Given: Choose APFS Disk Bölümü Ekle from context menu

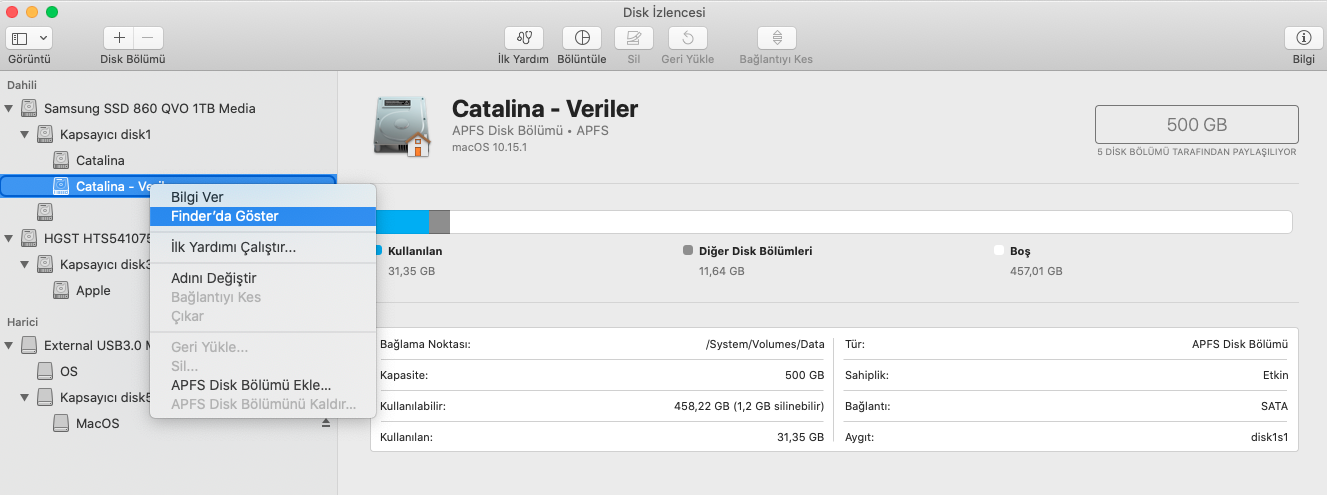Looking at the screenshot, I should tap(263, 385).
